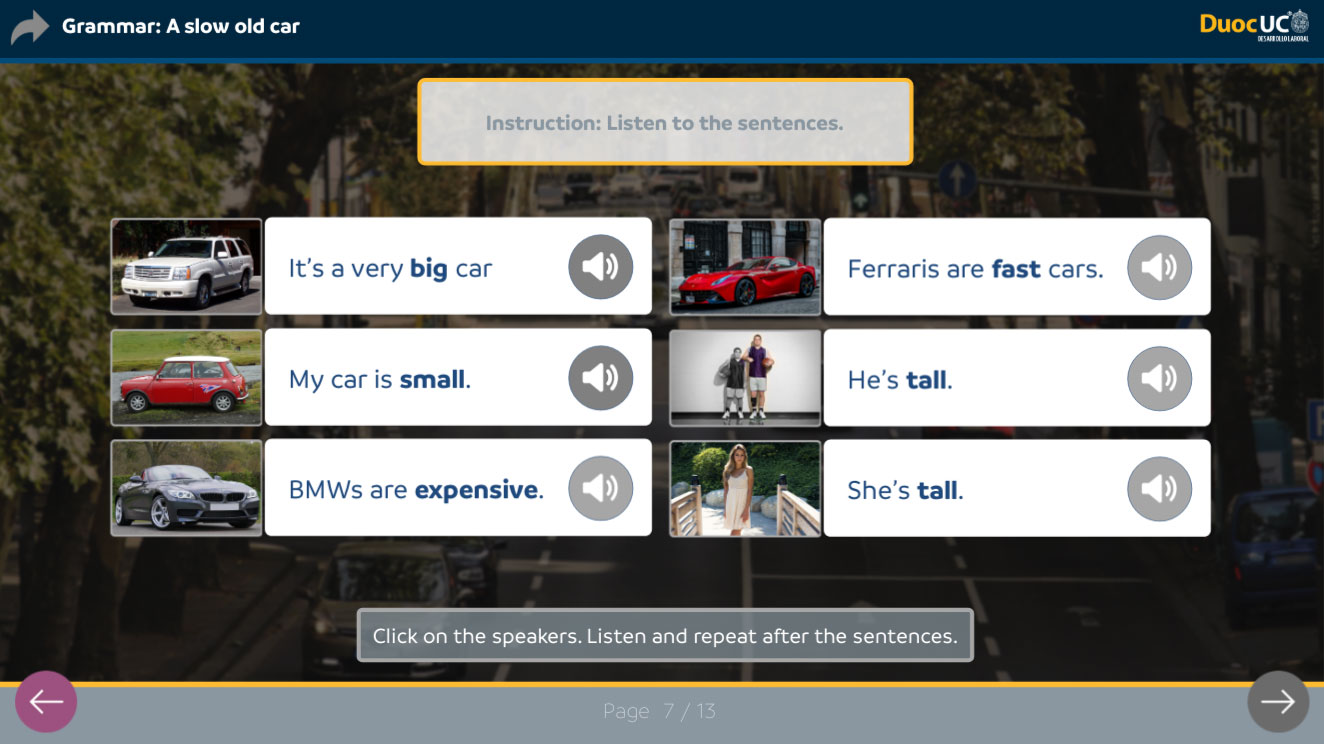Play audio for "He's tall."
This screenshot has width=1324, height=744.
1159,378
